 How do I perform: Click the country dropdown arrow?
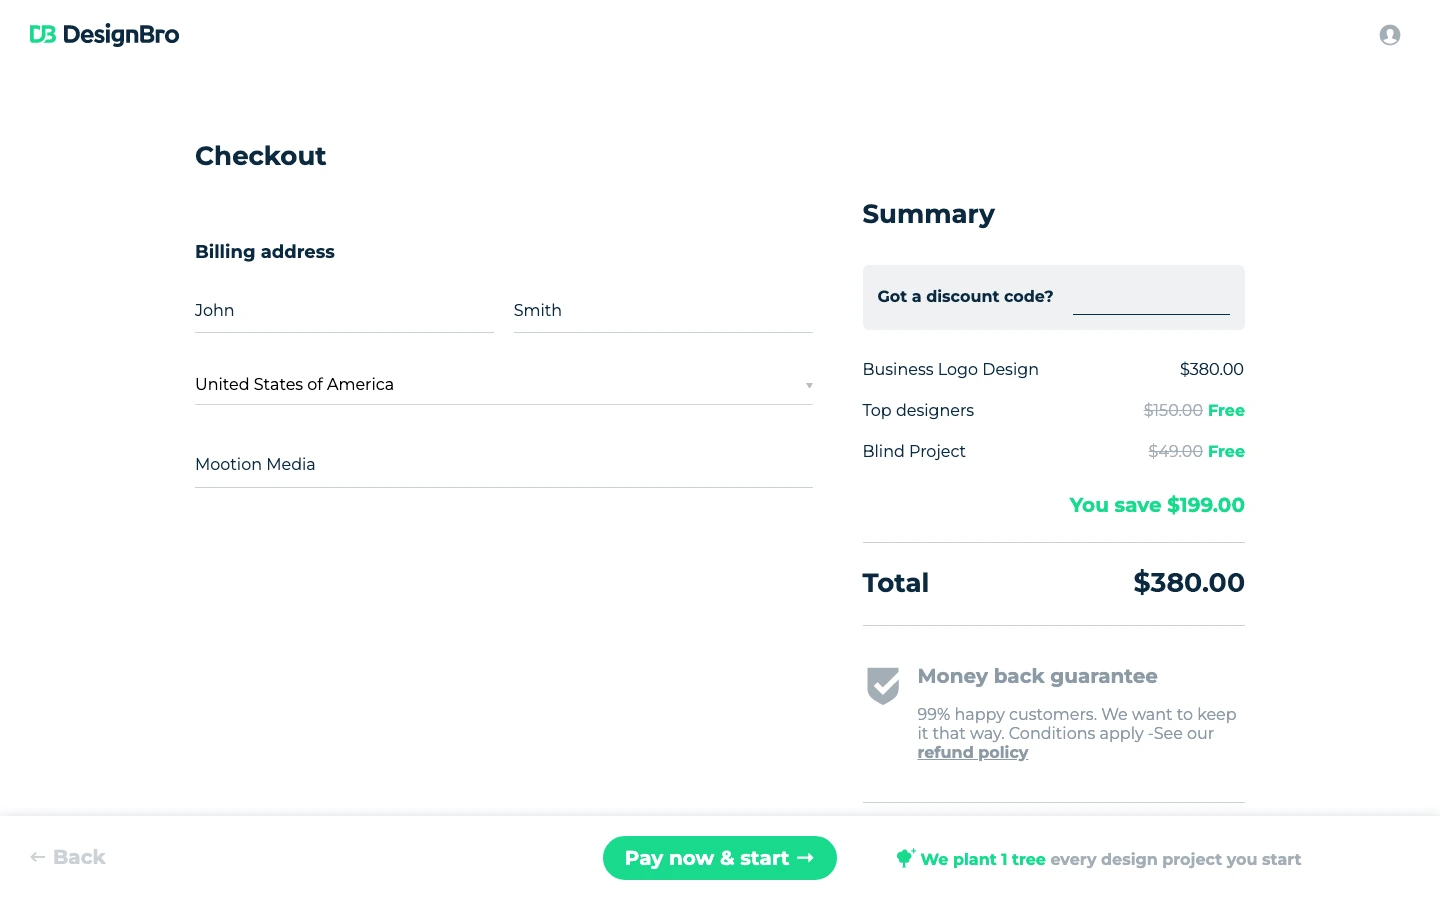(809, 386)
